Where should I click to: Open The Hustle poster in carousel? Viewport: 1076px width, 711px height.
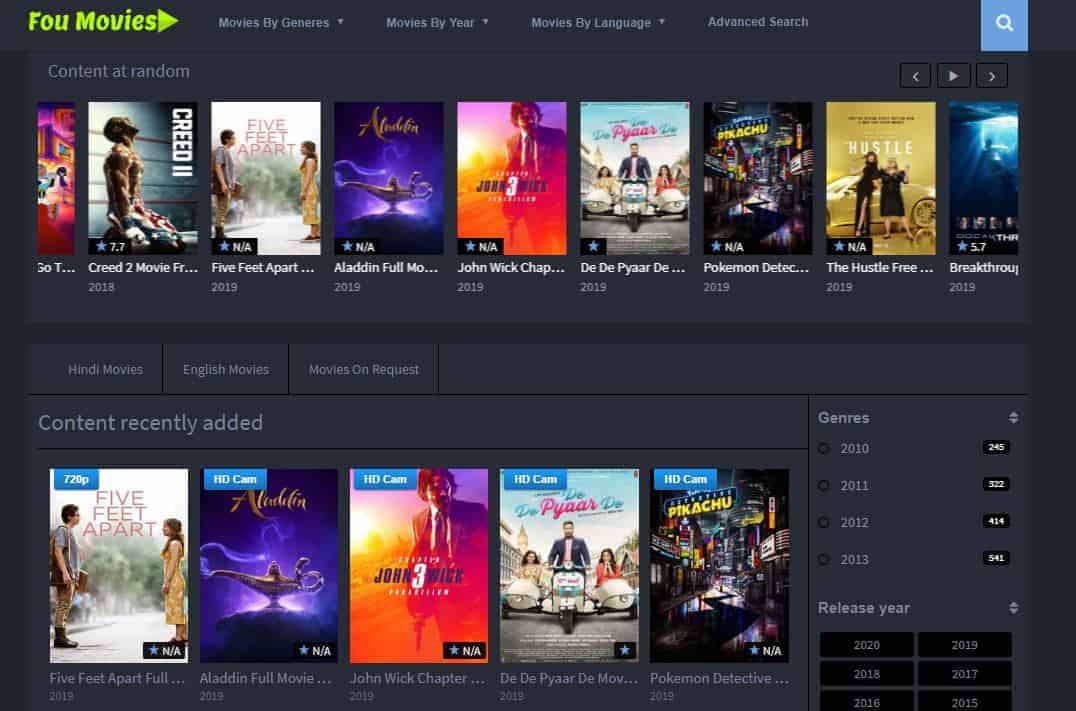tap(880, 178)
